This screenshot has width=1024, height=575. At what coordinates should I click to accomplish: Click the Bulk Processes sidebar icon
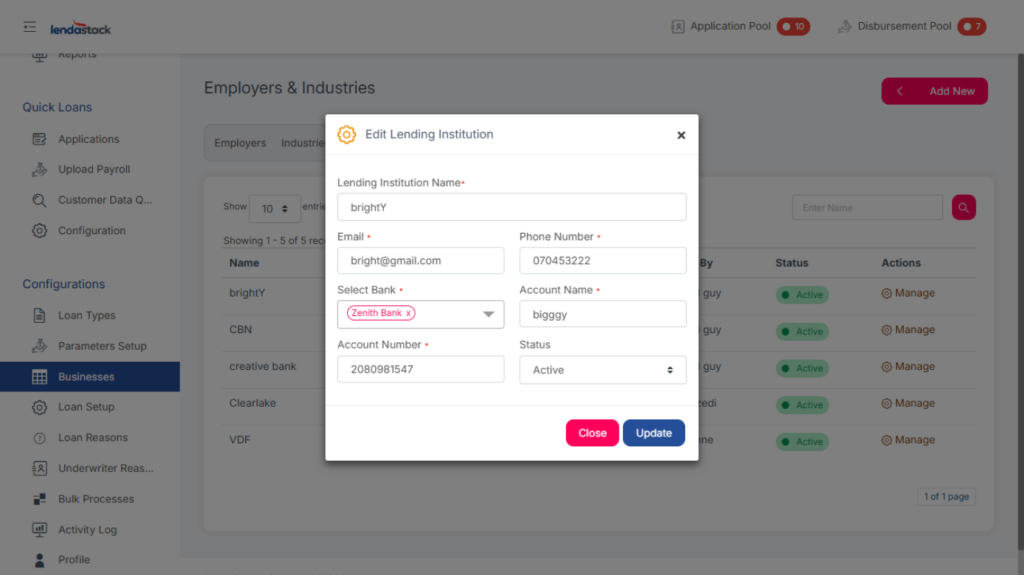40,499
